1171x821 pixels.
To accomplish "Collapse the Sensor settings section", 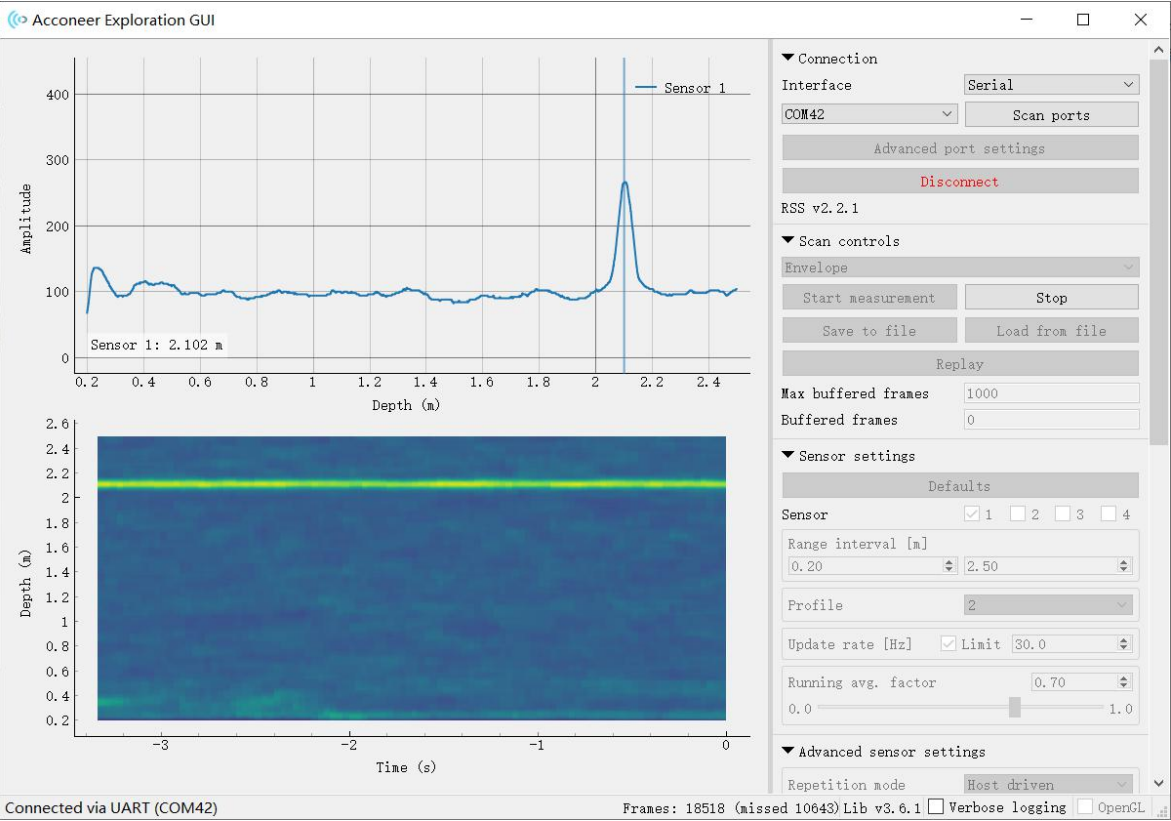I will (x=788, y=455).
